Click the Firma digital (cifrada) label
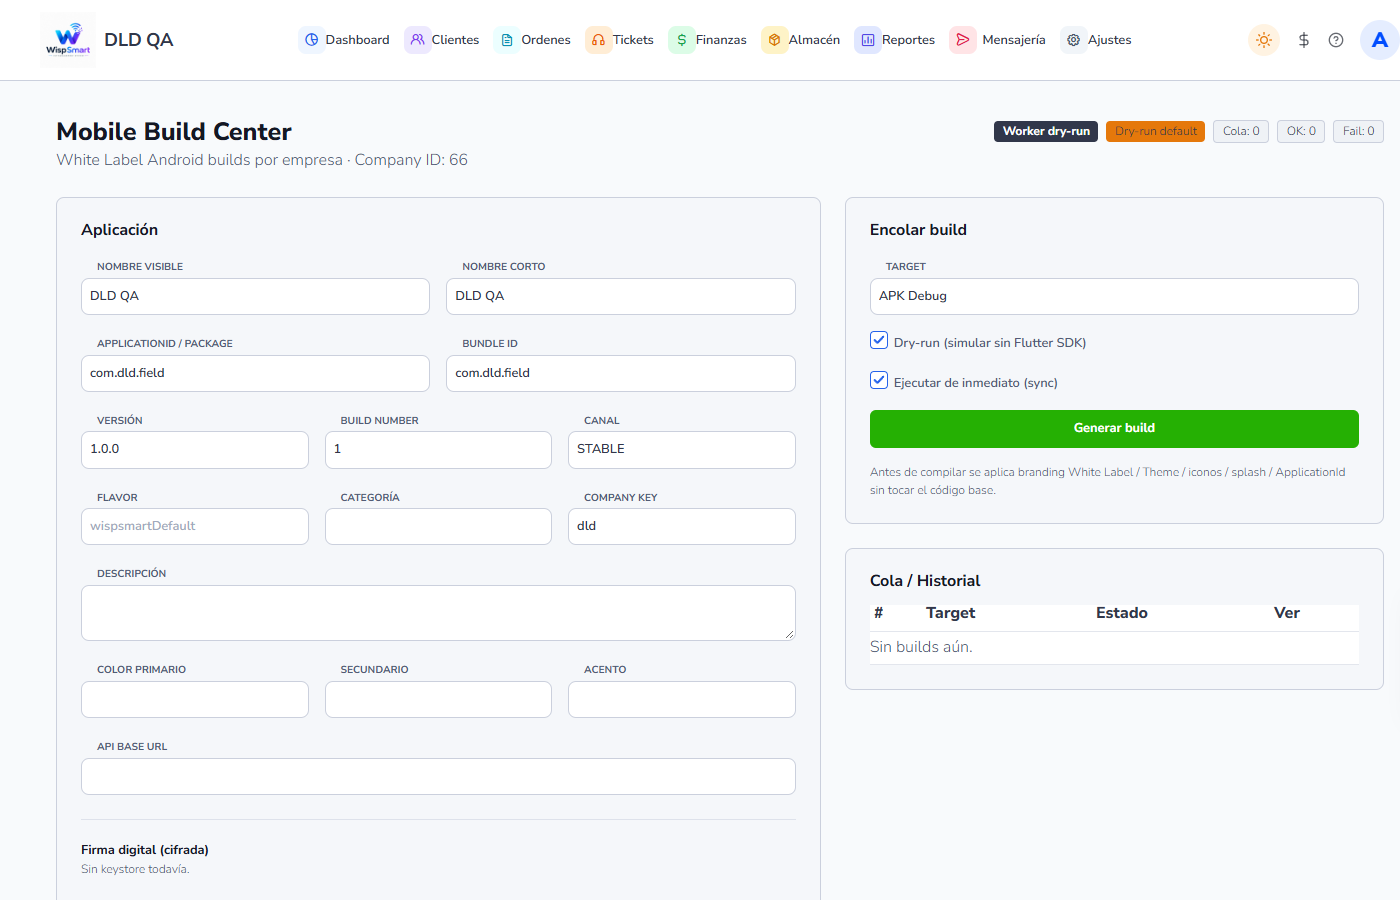 (x=145, y=849)
